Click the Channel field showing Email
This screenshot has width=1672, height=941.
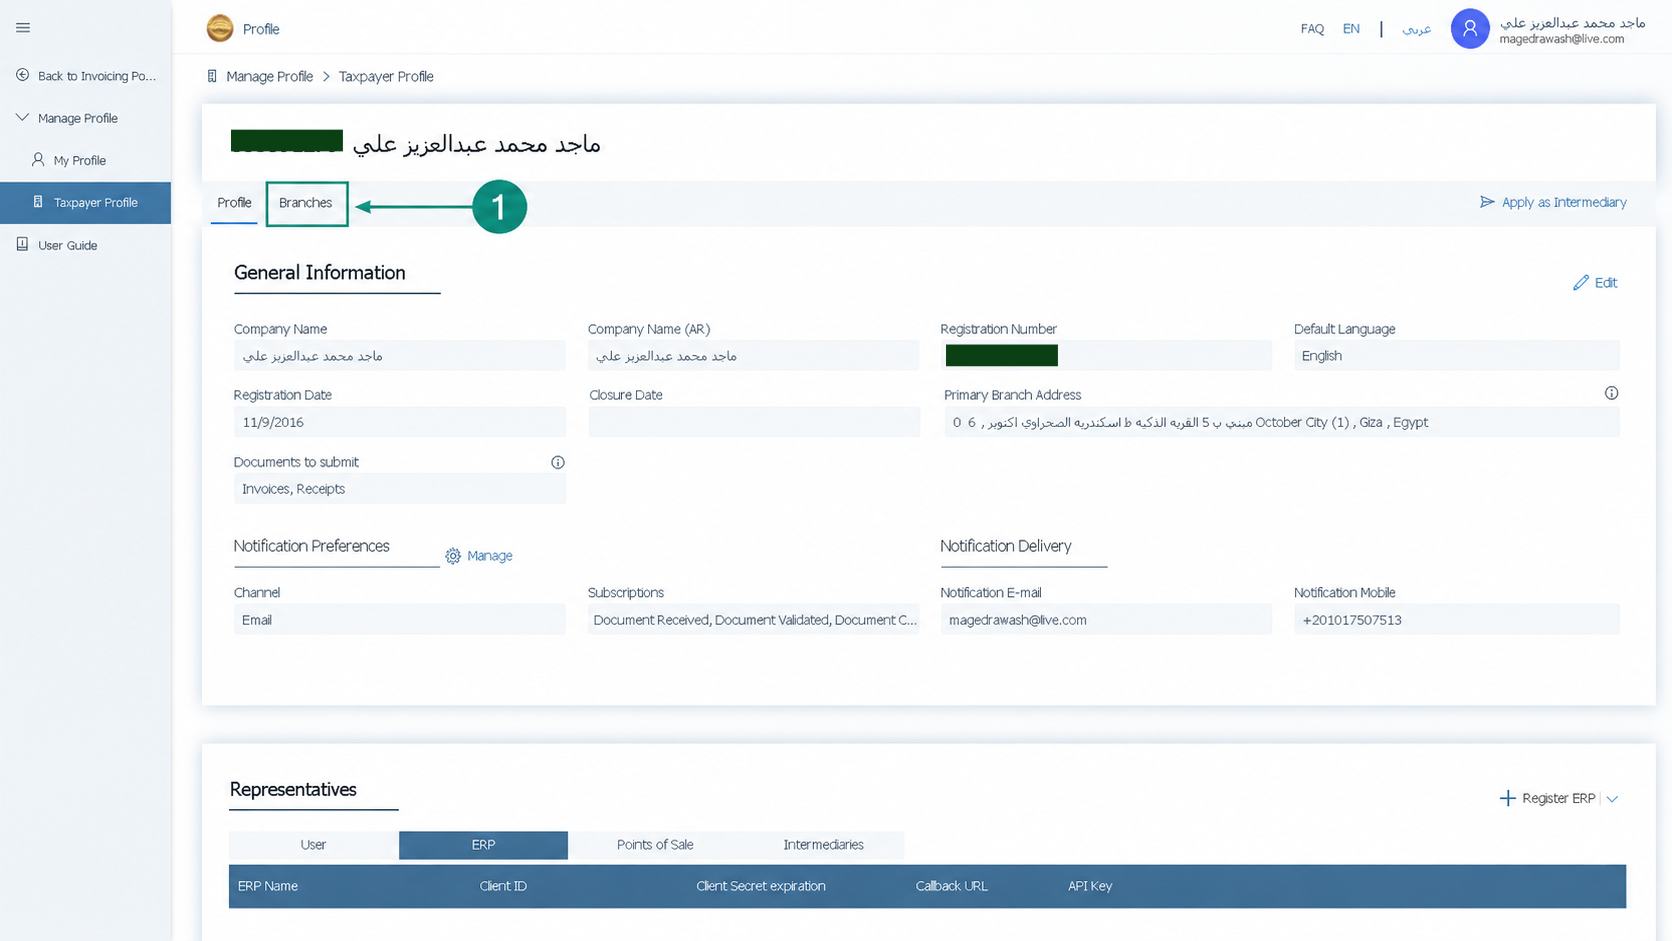tap(400, 620)
